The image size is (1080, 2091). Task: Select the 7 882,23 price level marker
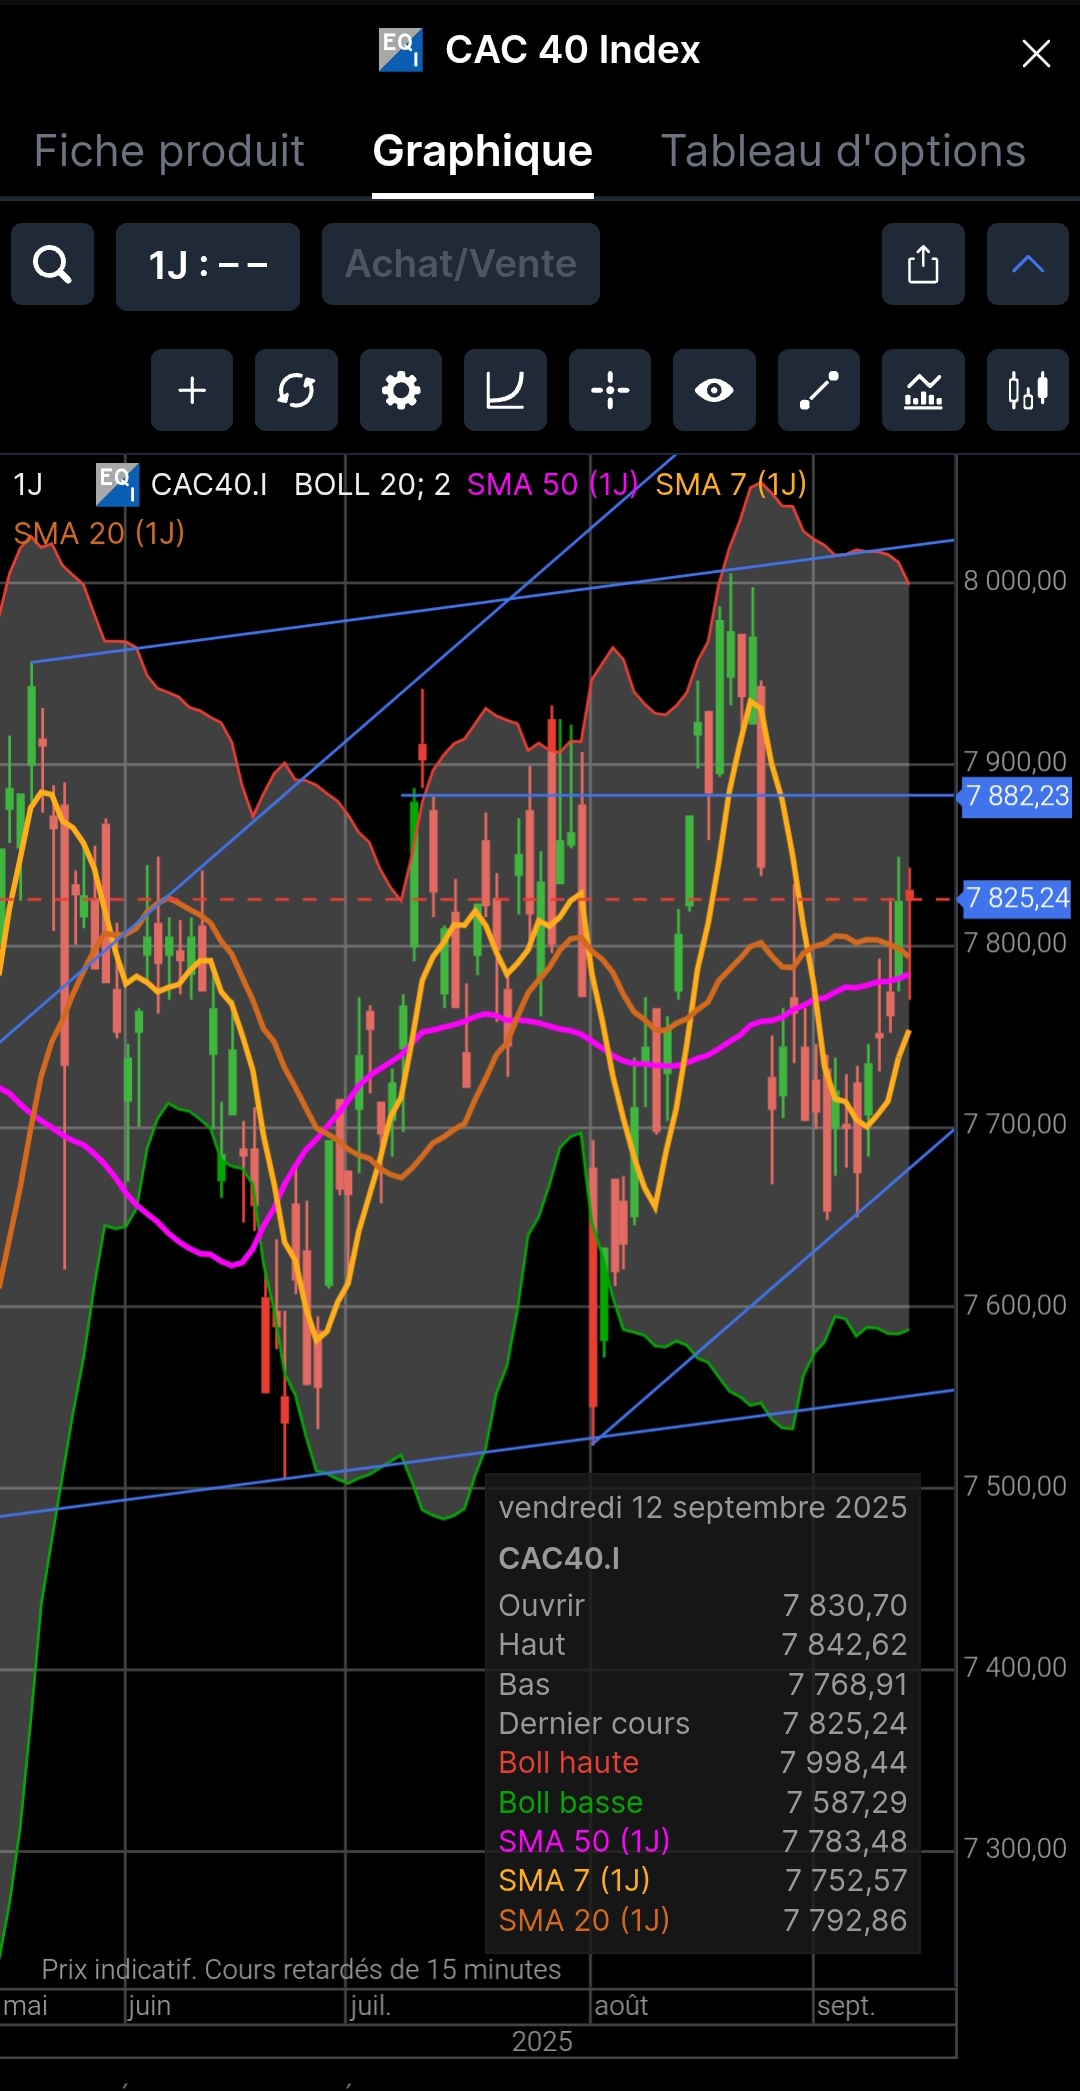click(1017, 796)
